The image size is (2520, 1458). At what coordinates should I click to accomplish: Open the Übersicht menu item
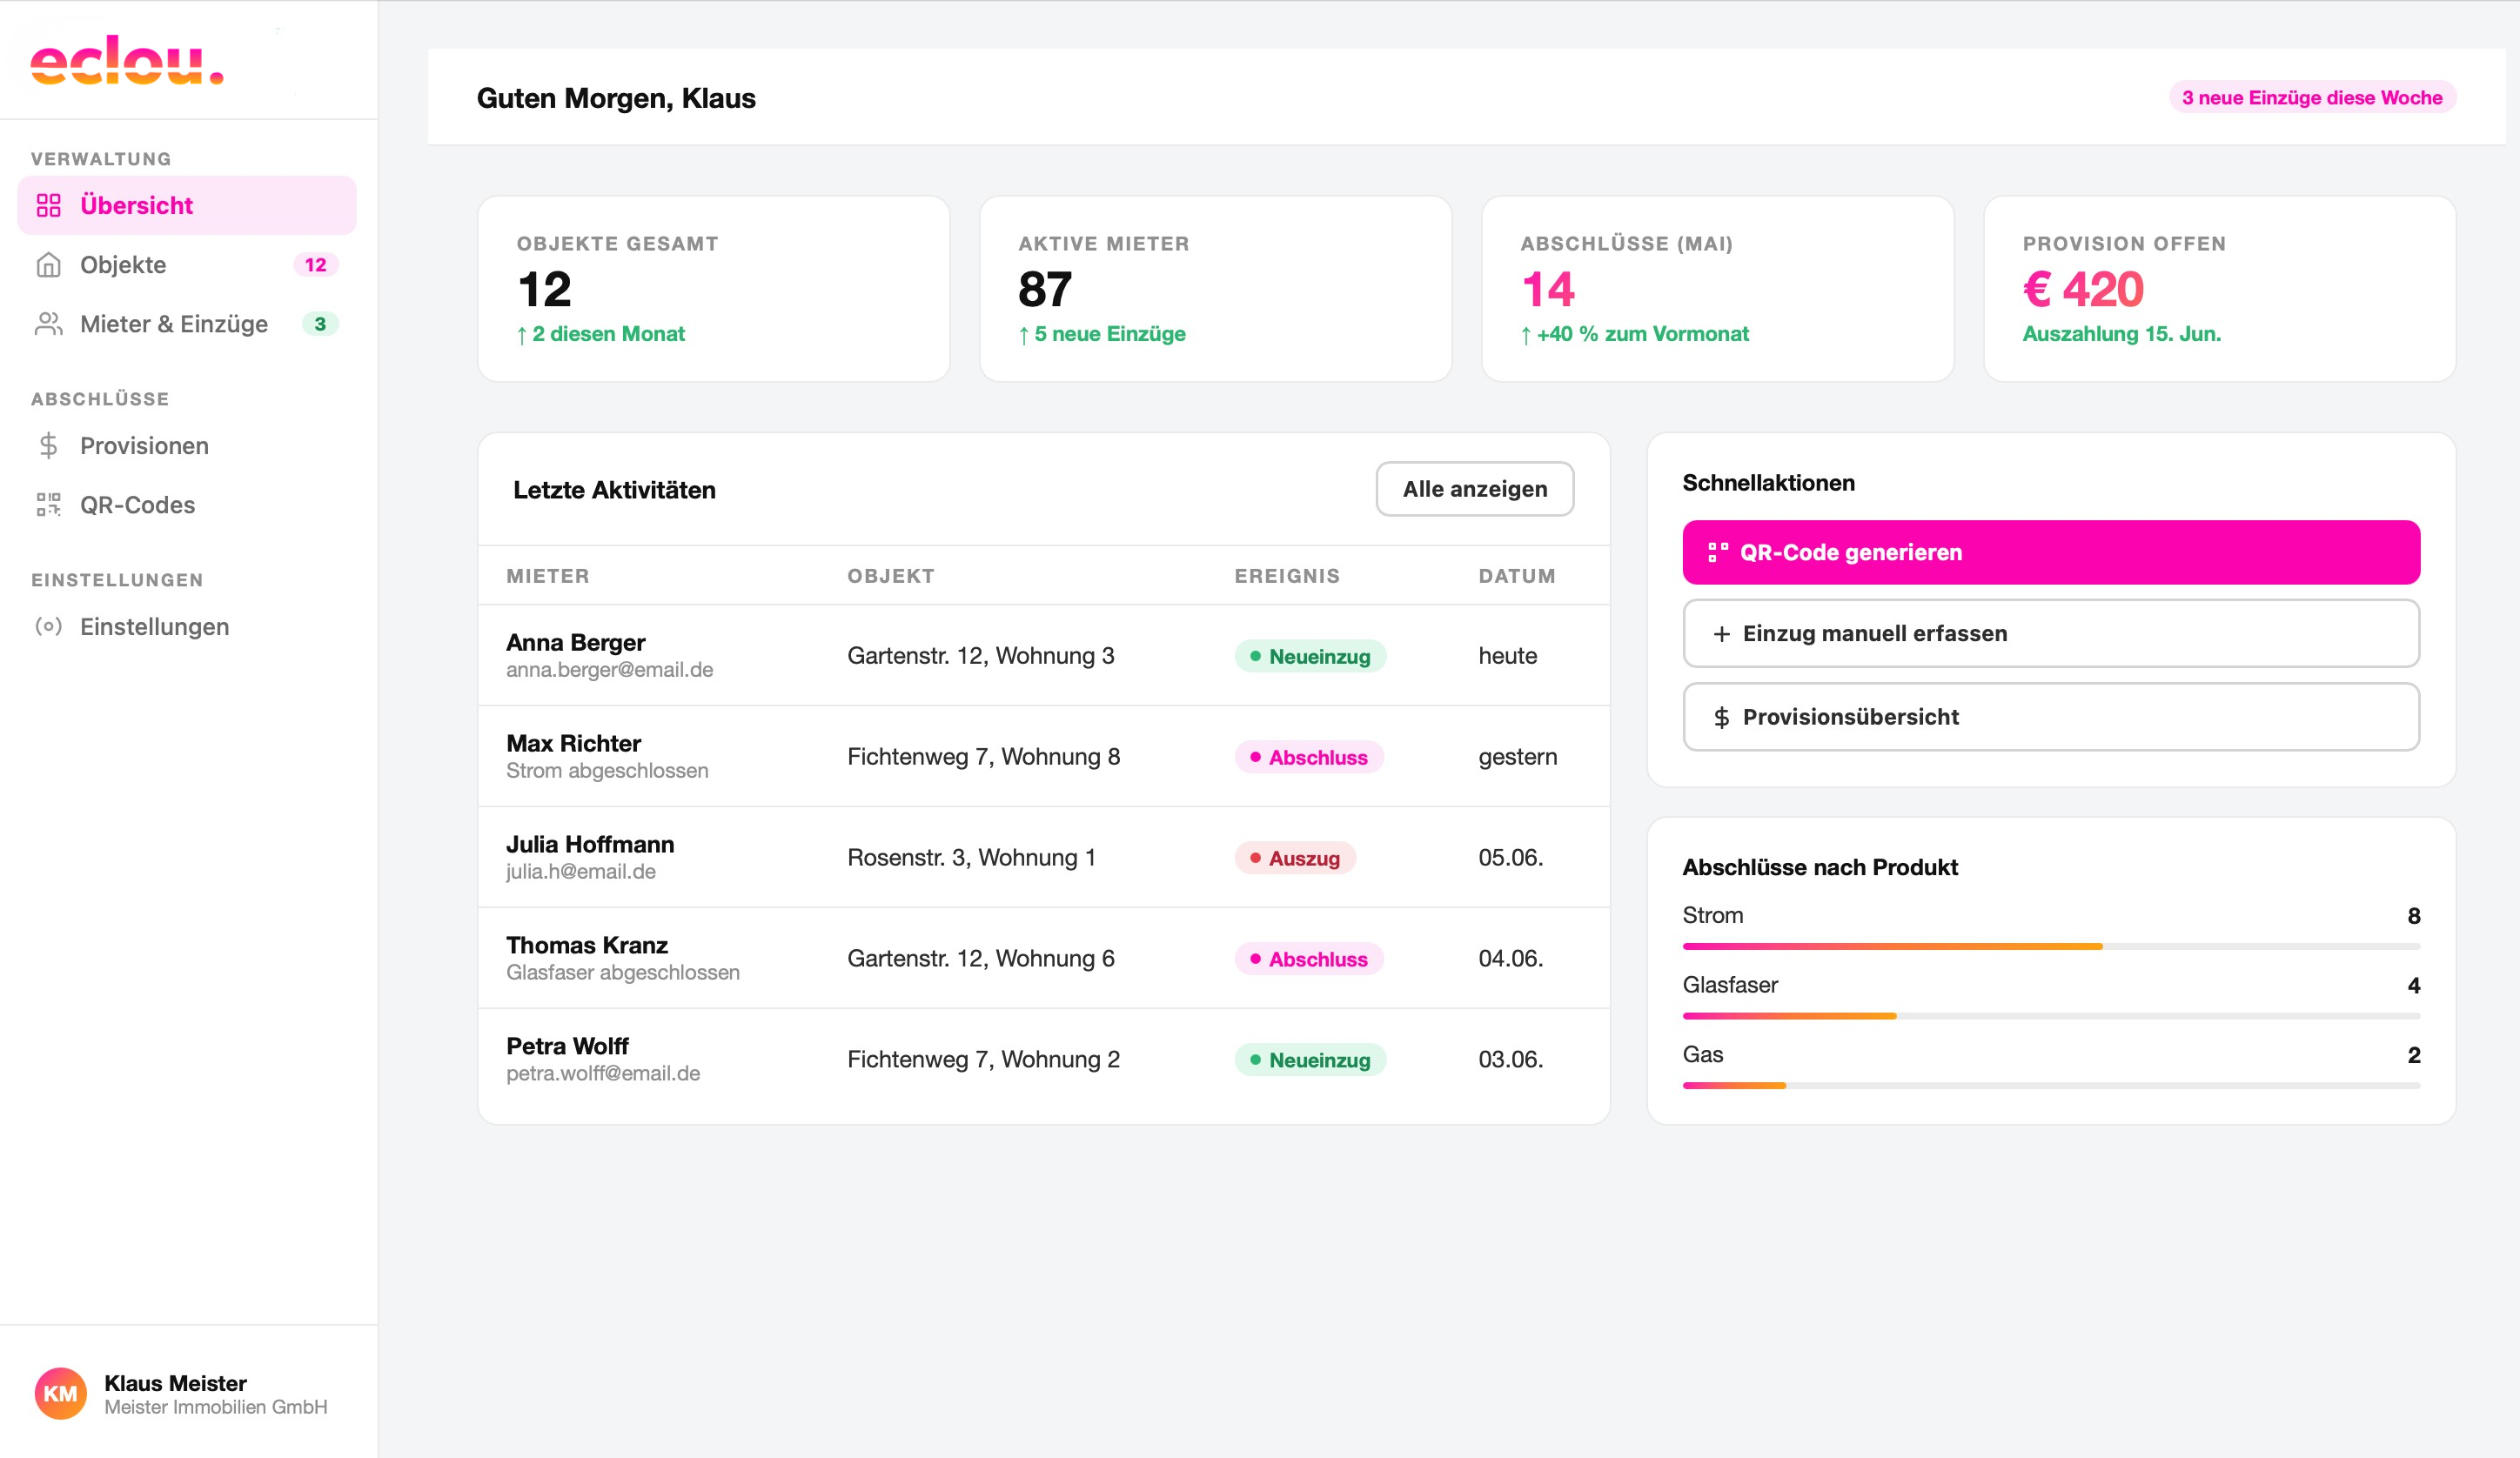pyautogui.click(x=187, y=205)
